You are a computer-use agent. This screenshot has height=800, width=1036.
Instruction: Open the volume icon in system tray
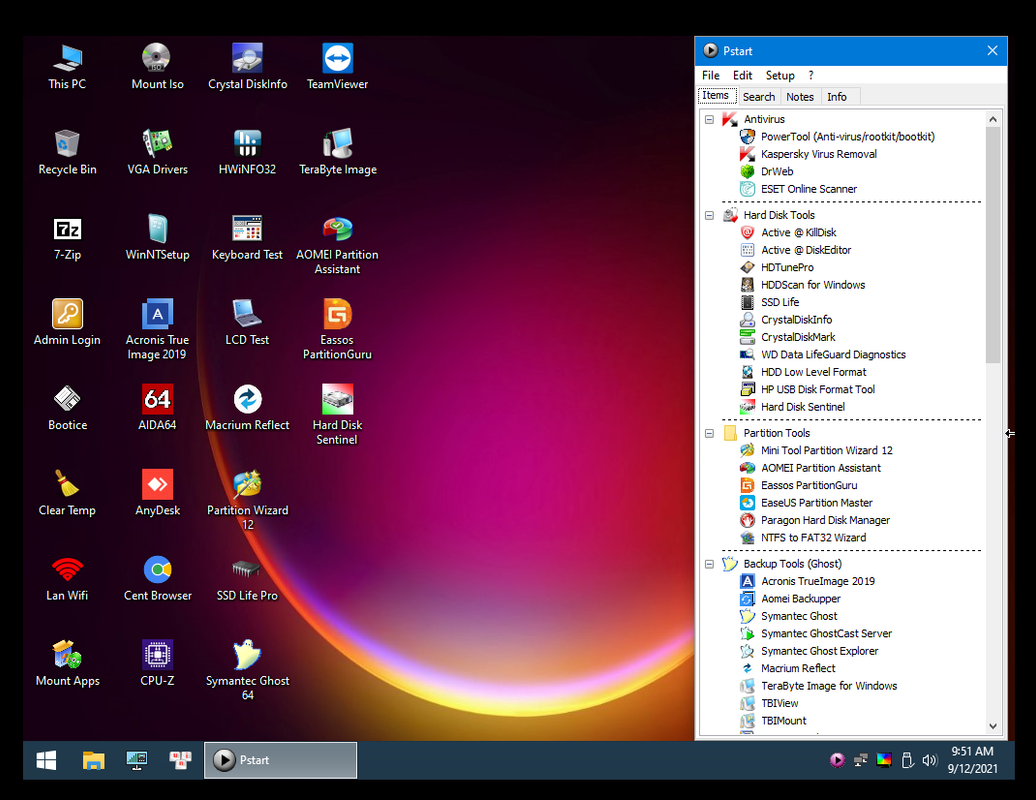tap(930, 760)
